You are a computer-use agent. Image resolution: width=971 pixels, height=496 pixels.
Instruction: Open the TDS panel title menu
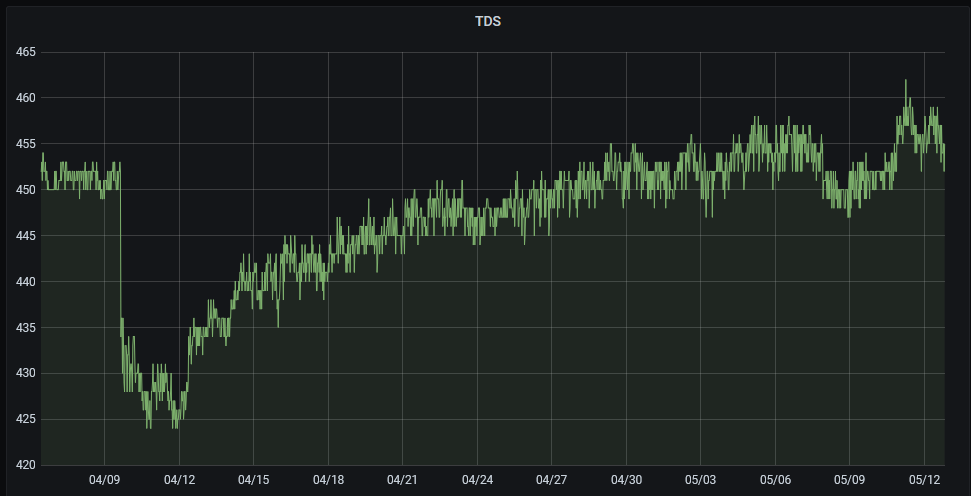pos(485,20)
